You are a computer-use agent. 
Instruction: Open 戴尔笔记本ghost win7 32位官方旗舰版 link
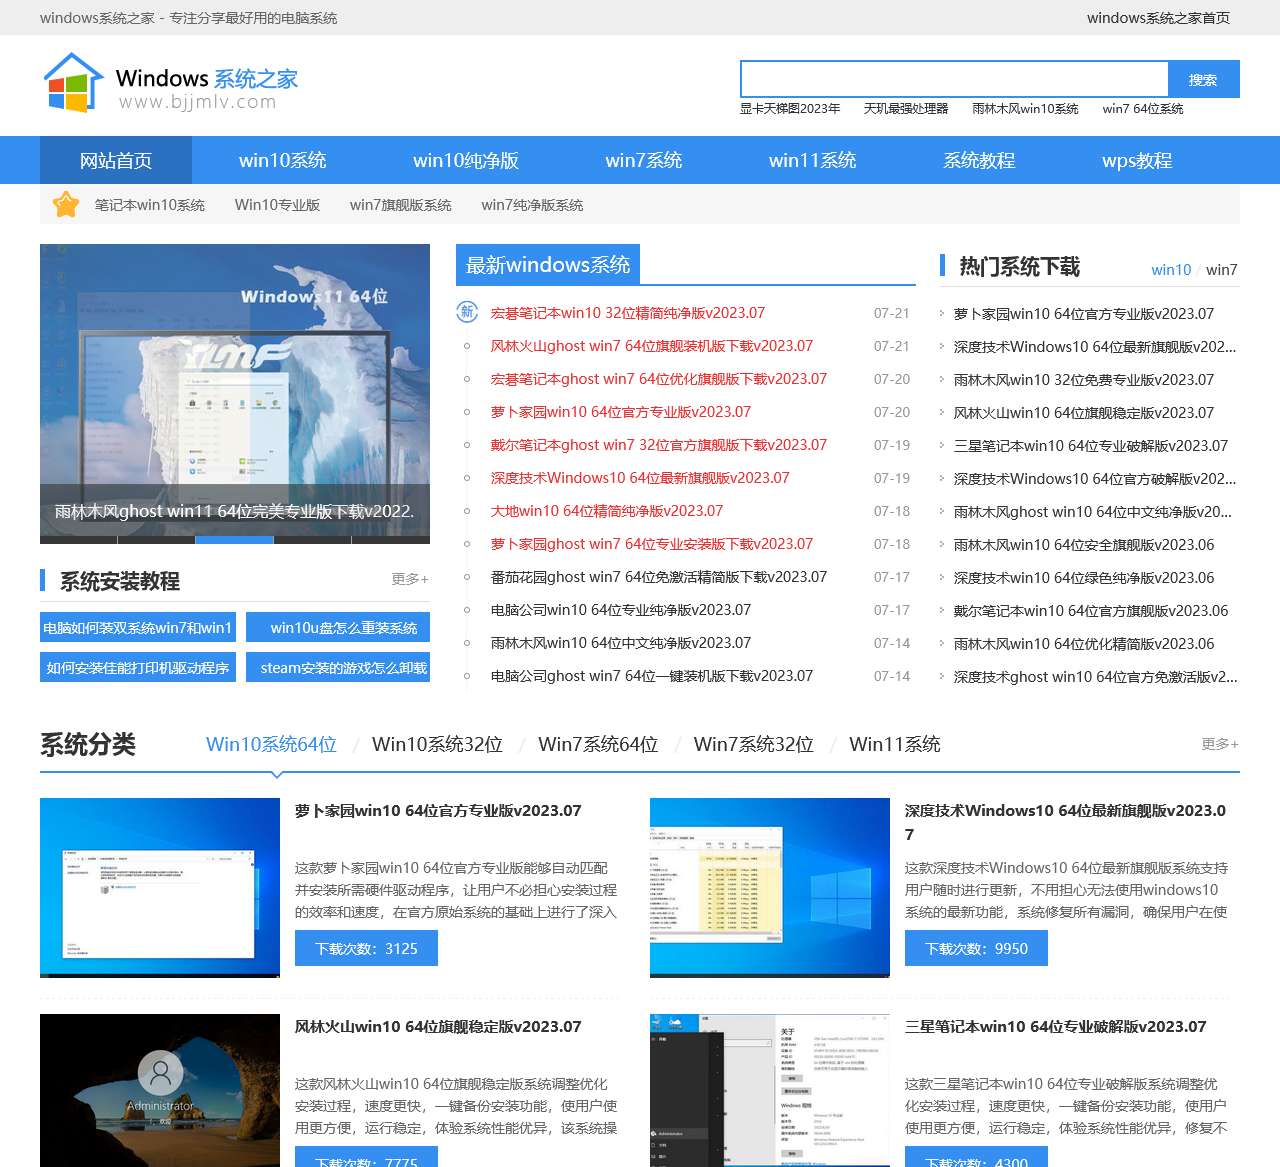659,445
